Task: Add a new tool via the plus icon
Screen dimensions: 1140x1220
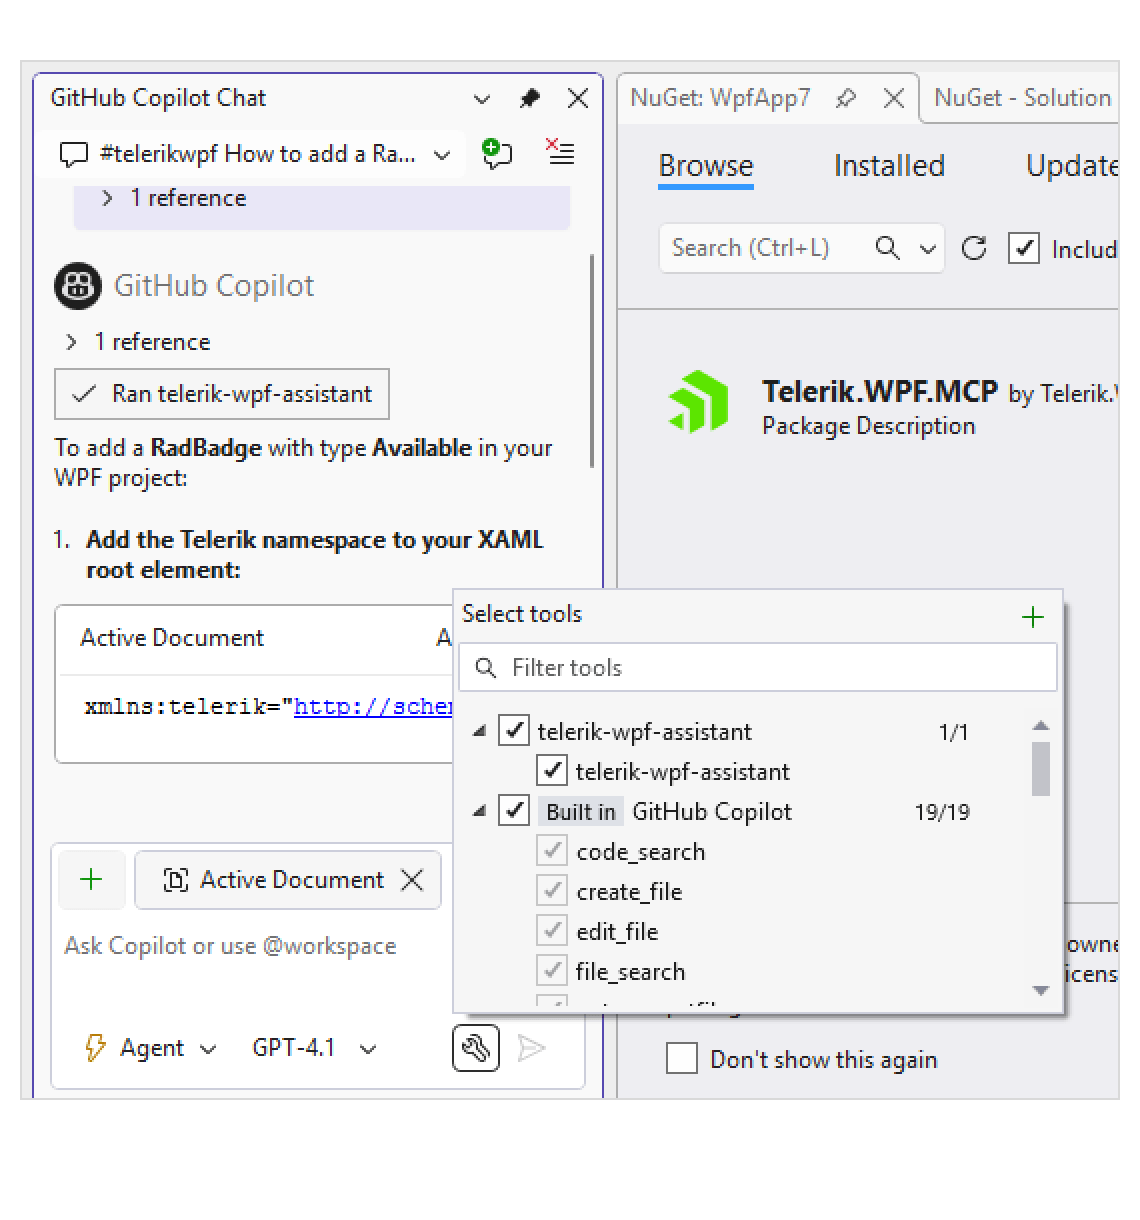Action: click(x=1031, y=617)
